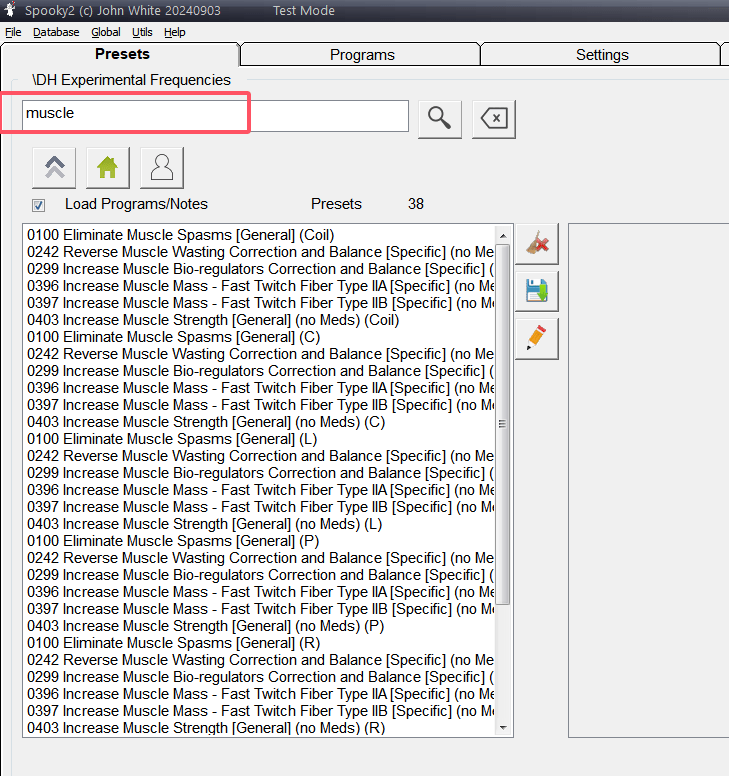Viewport: 729px width, 776px height.
Task: Switch to the Settings tab
Action: (602, 55)
